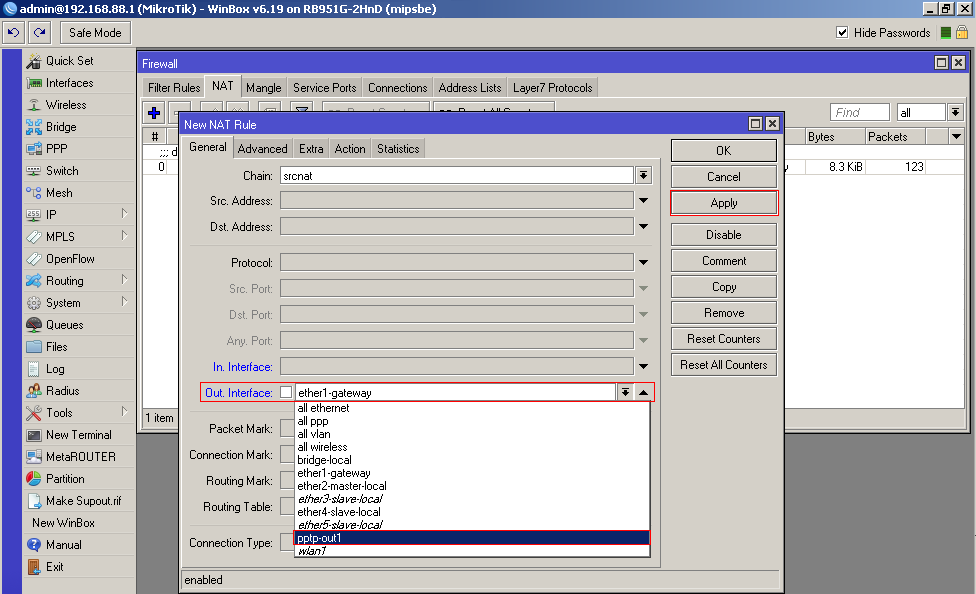Click the Cancel button

[724, 177]
